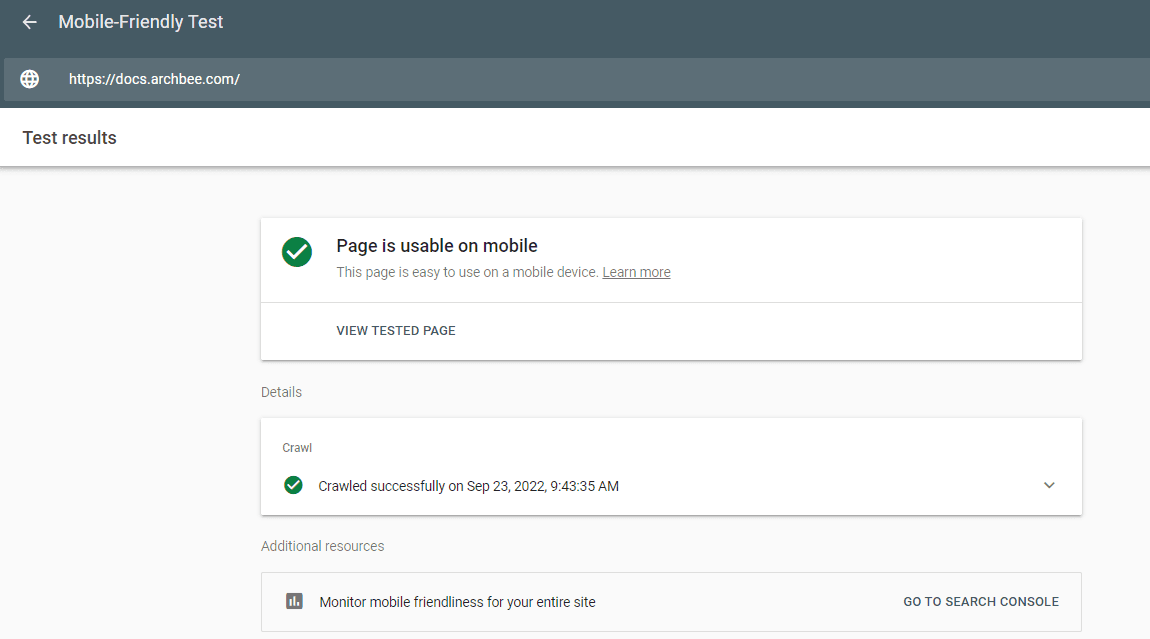Click the Crawled successfully timestamp text

click(468, 486)
